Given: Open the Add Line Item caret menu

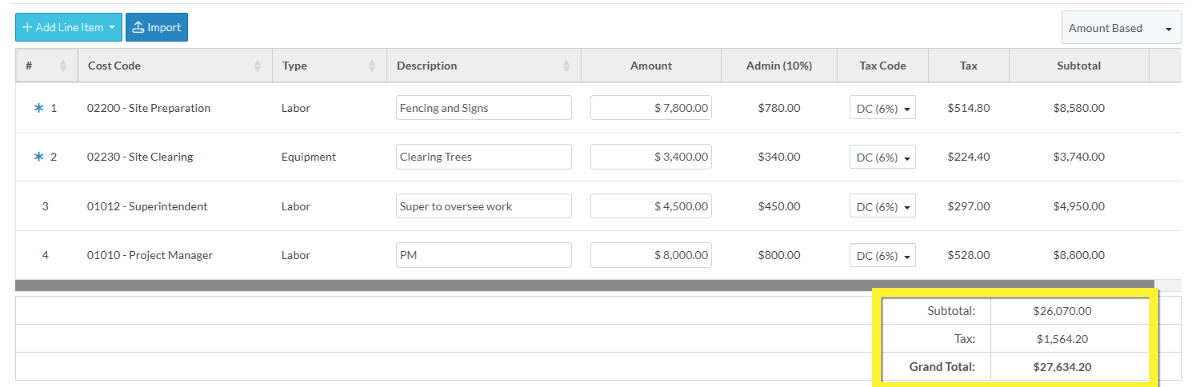Looking at the screenshot, I should click(x=112, y=27).
